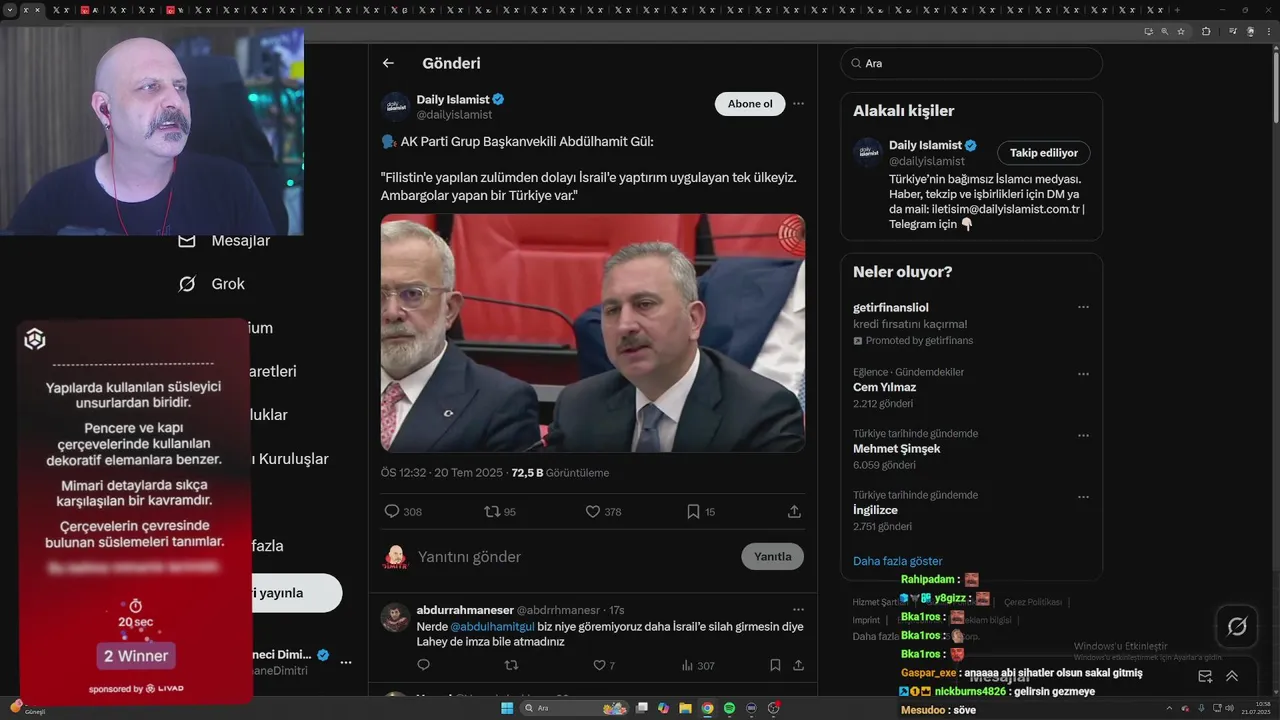Submit reply with the Yanıtla button
1280x720 pixels.
(772, 557)
